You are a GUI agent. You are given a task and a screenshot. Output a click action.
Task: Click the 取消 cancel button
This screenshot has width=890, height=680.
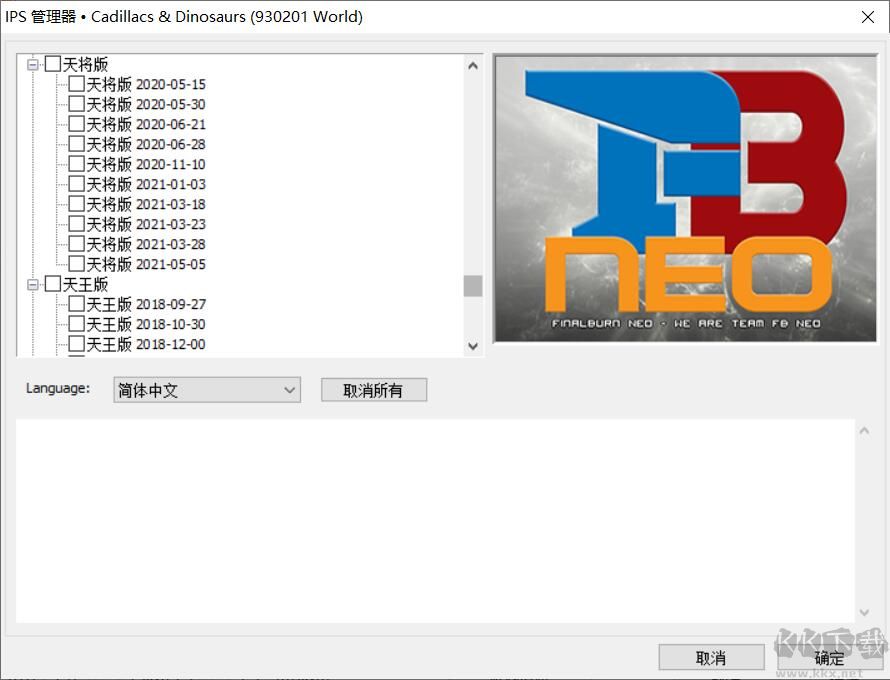point(711,658)
